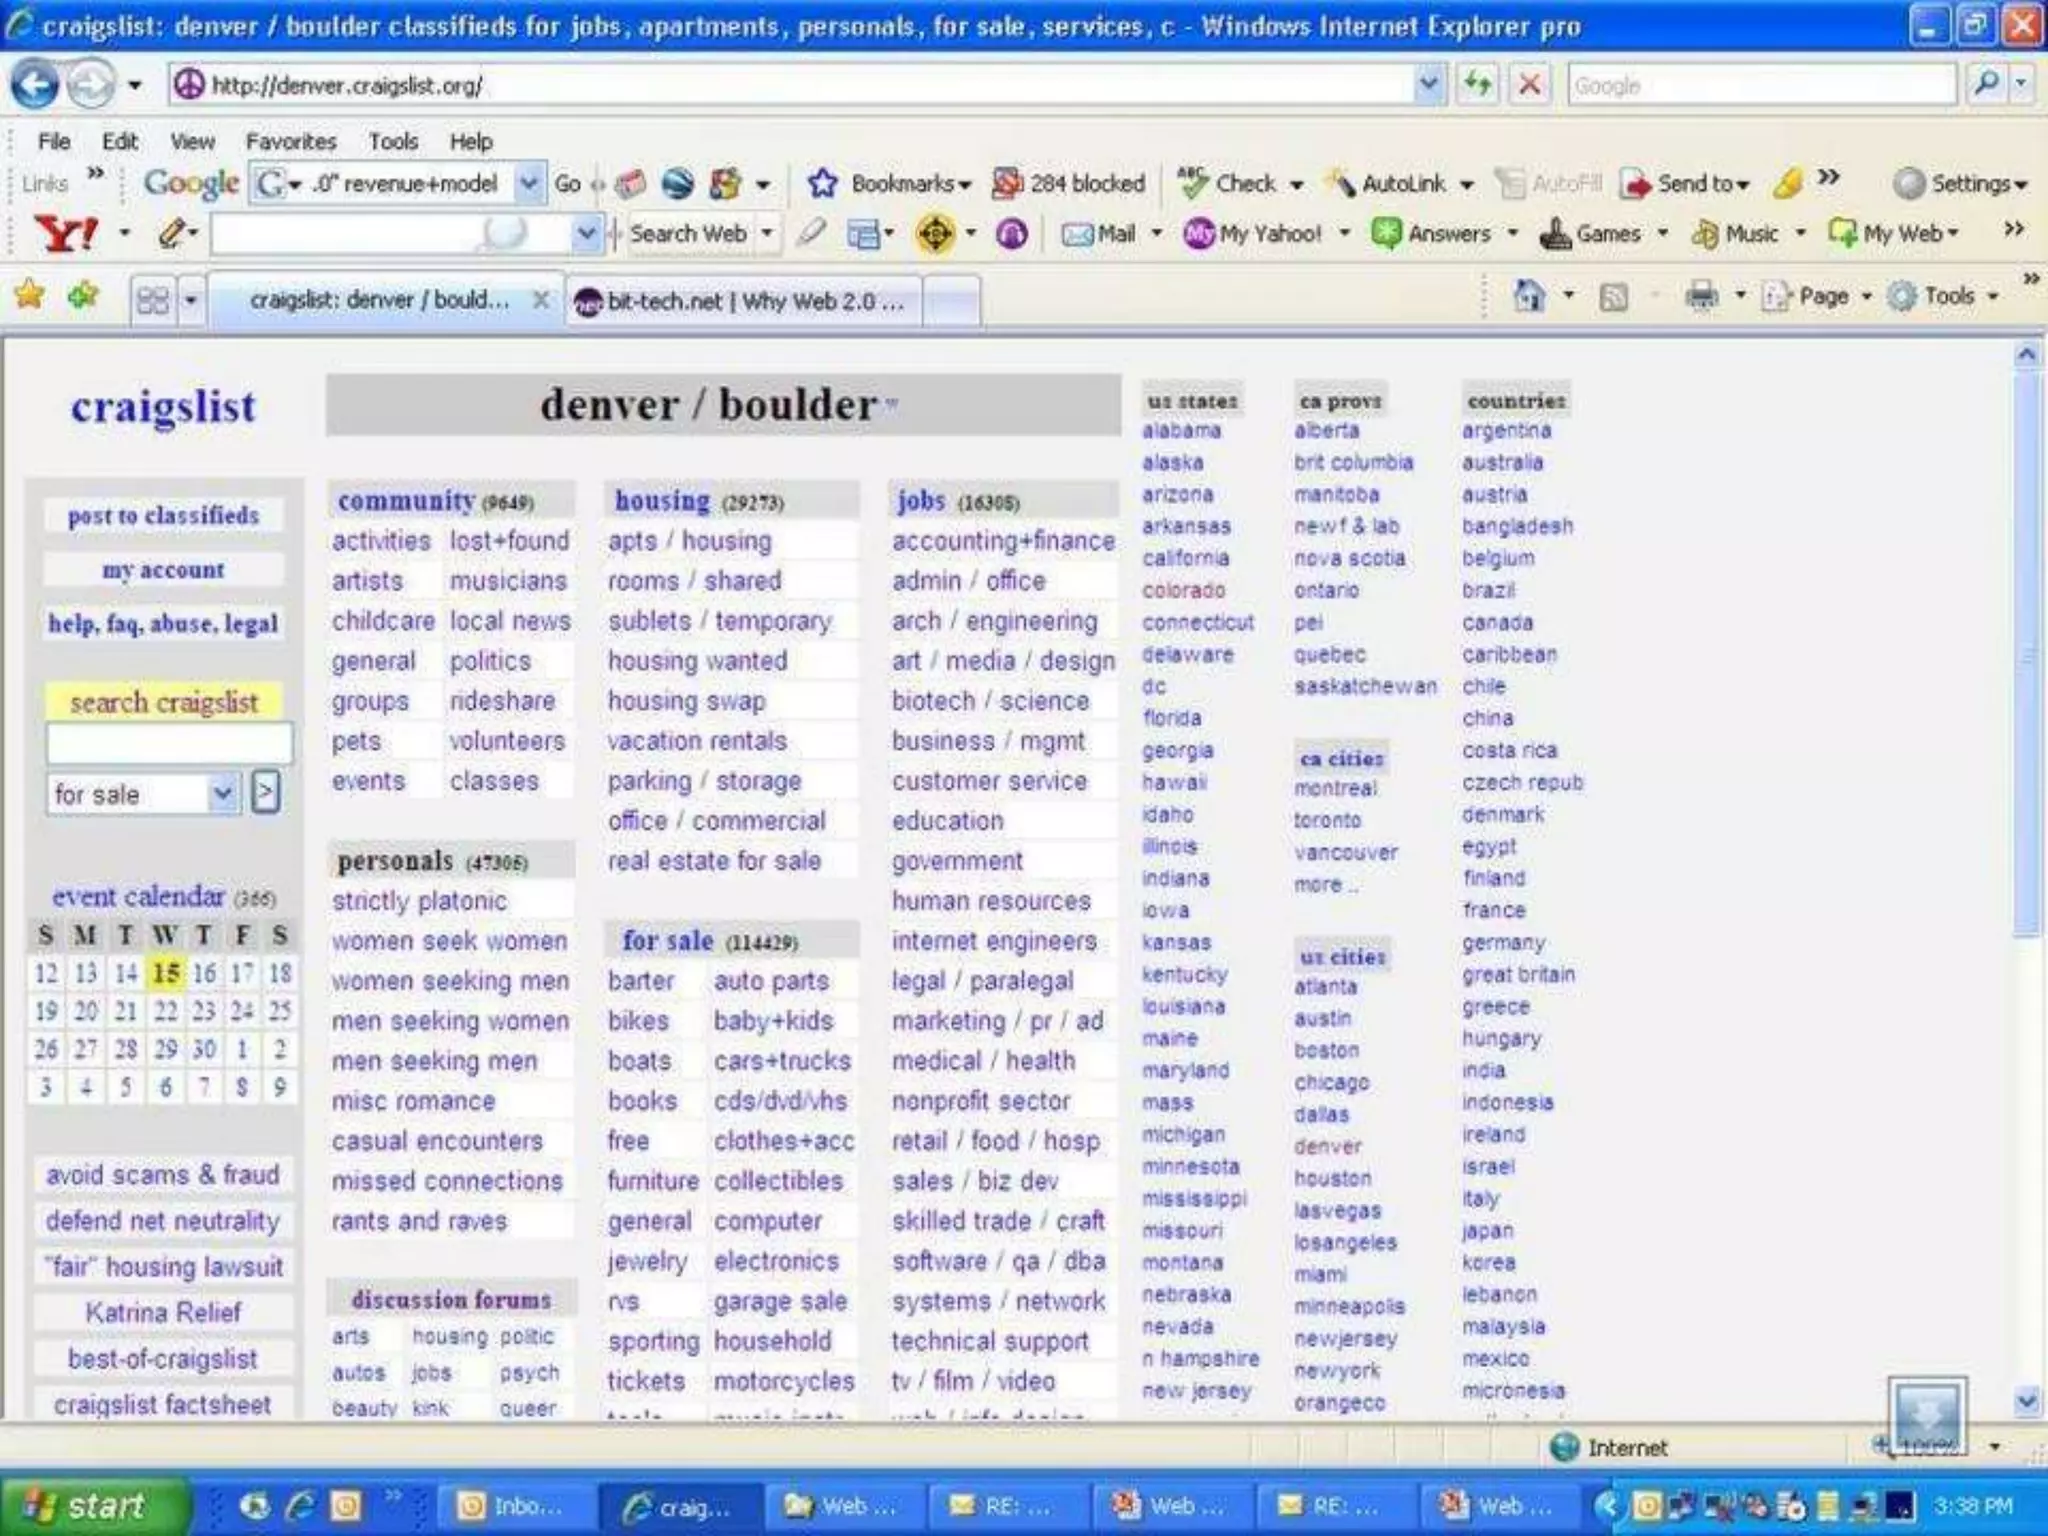
Task: Expand the Tools command bar dropdown
Action: tap(1993, 297)
